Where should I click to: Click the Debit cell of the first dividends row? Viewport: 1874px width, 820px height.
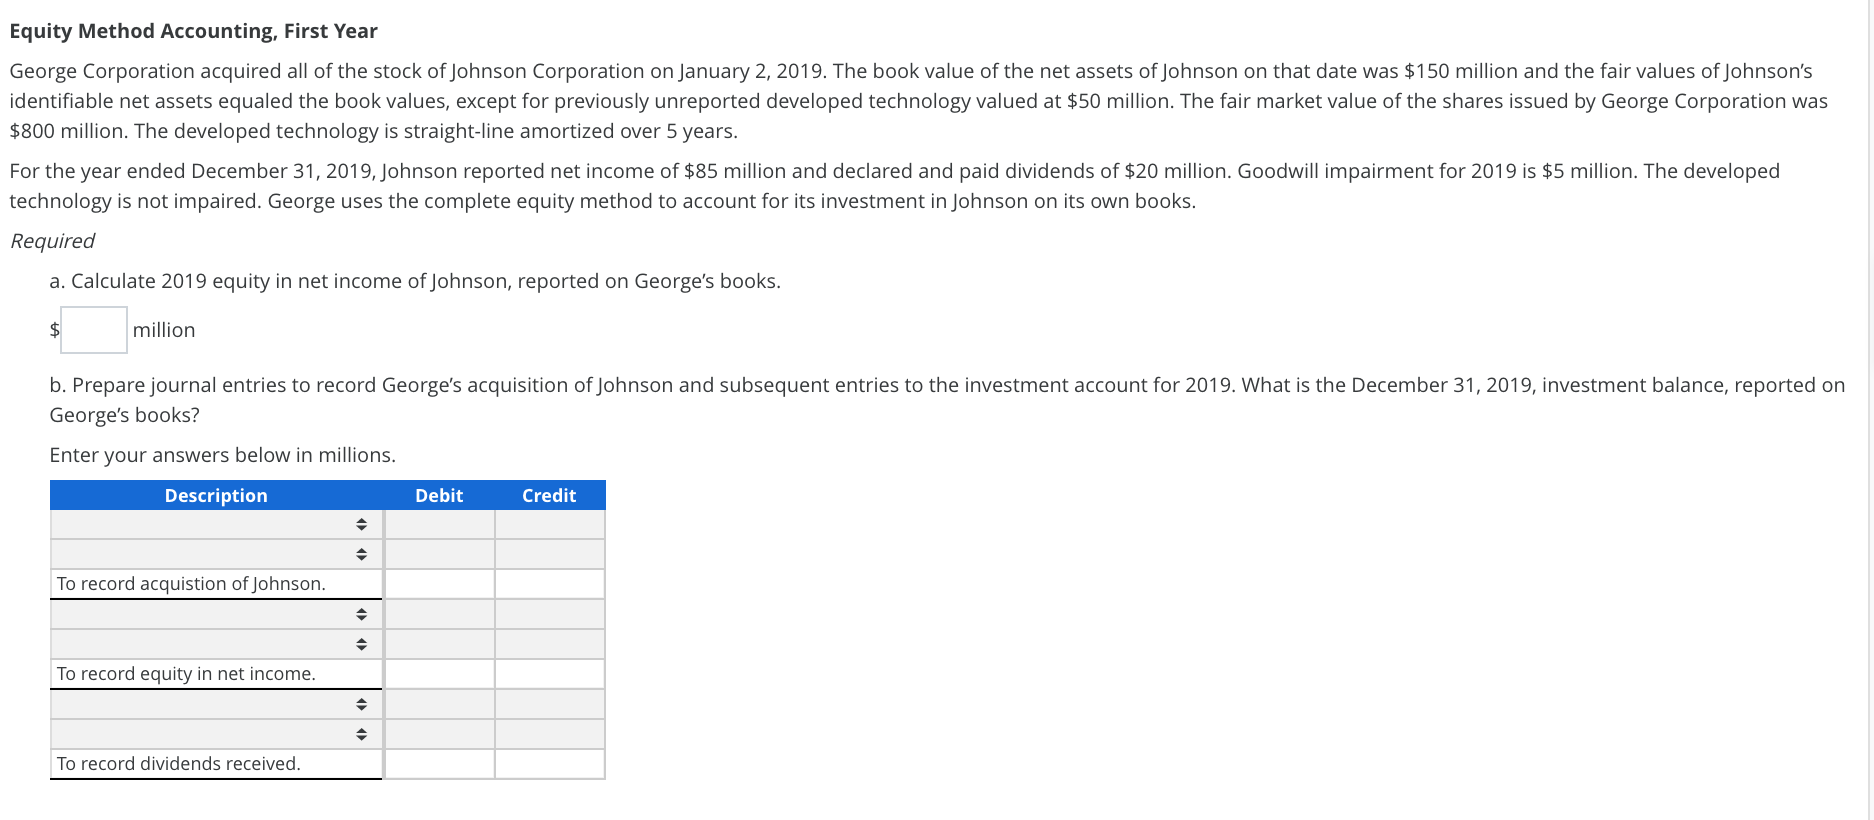point(440,703)
